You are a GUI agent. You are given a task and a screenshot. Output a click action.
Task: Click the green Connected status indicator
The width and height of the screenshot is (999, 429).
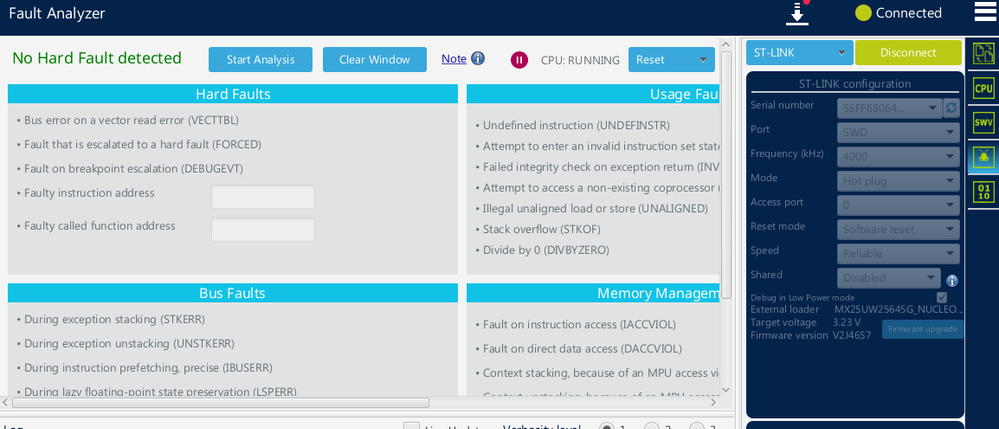coord(863,13)
